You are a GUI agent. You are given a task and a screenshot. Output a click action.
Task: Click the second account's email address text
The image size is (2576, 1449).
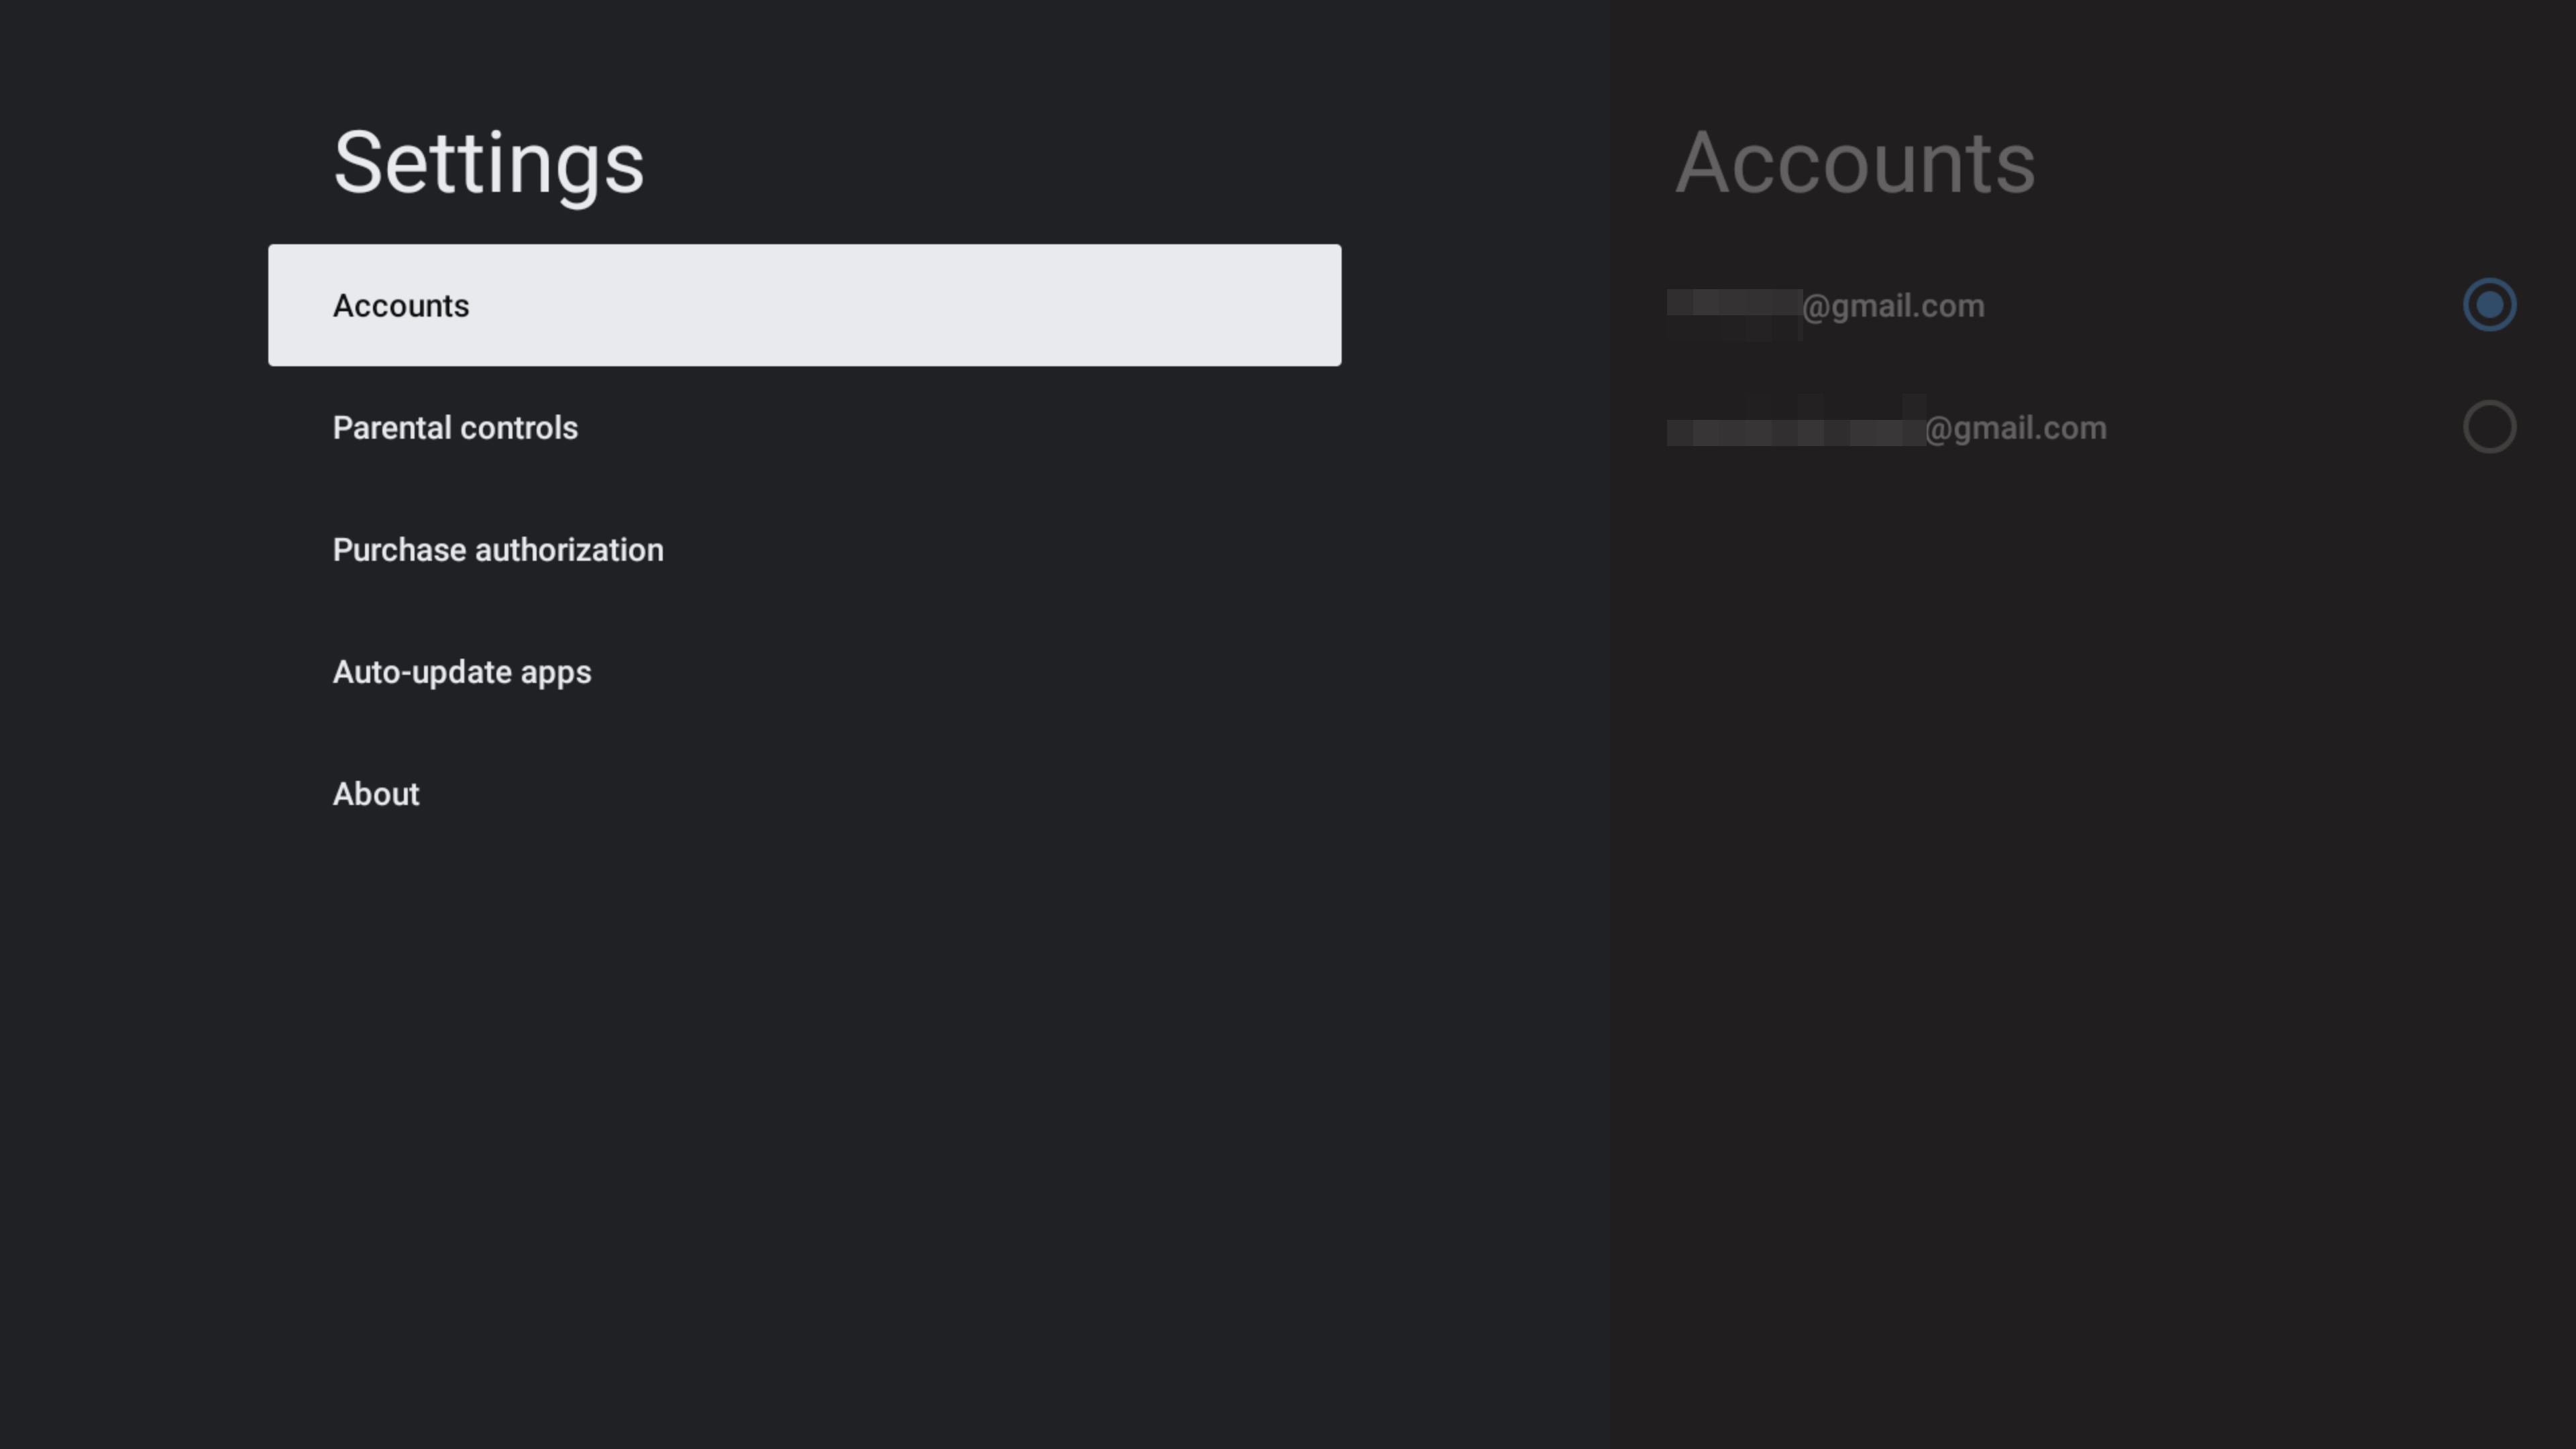1888,427
